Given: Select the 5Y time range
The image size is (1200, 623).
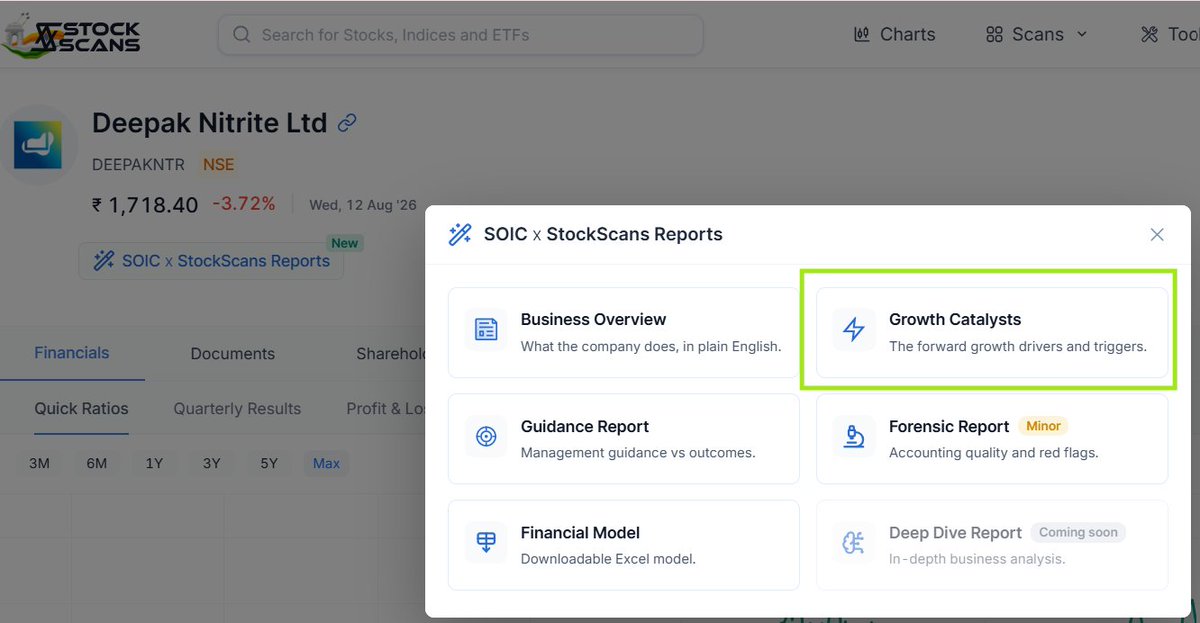Looking at the screenshot, I should (x=269, y=463).
